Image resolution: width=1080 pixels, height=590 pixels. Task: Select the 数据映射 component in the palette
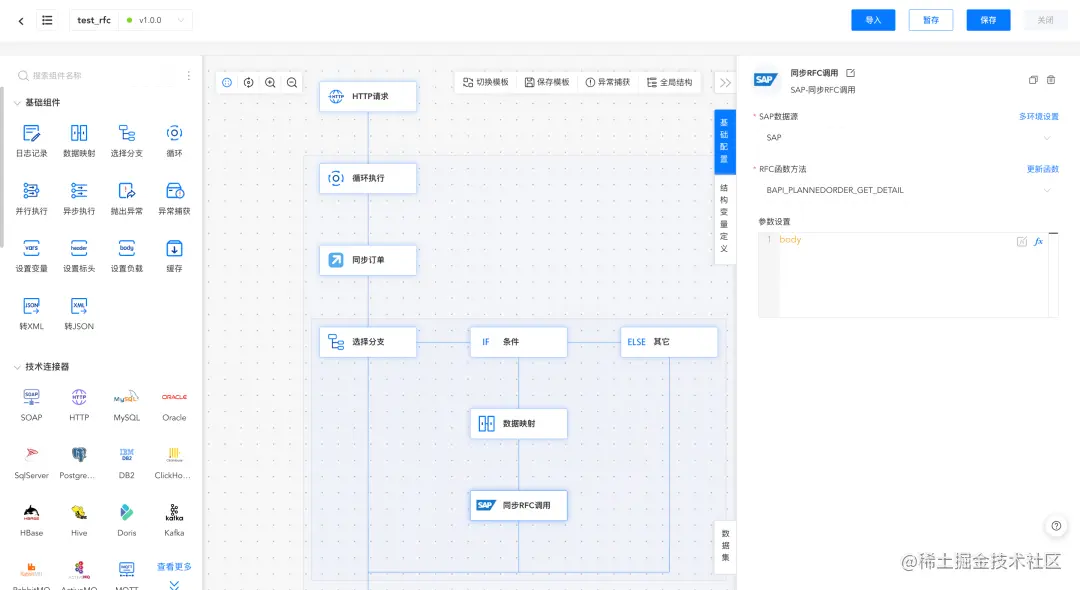[79, 140]
